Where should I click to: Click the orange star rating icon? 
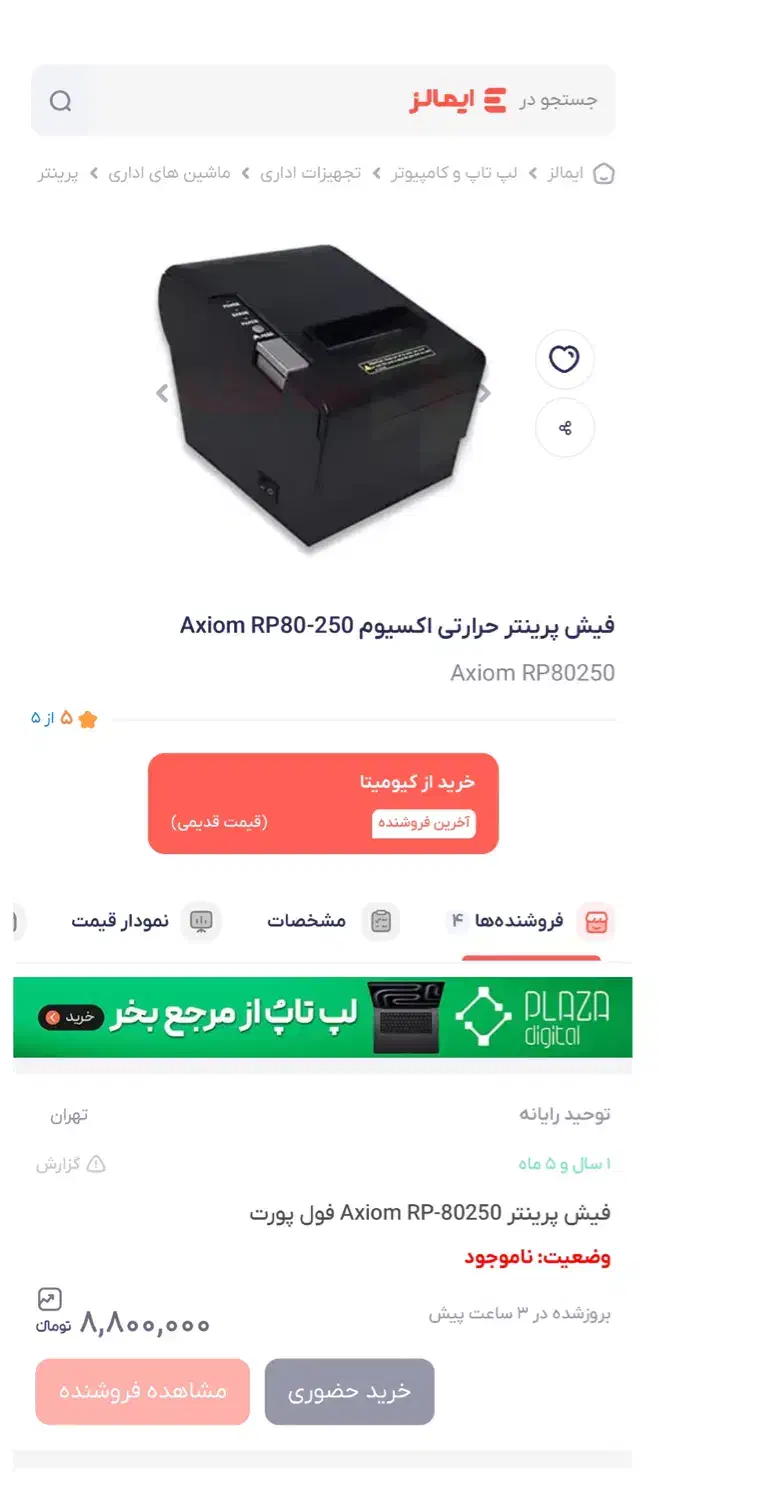[x=88, y=720]
